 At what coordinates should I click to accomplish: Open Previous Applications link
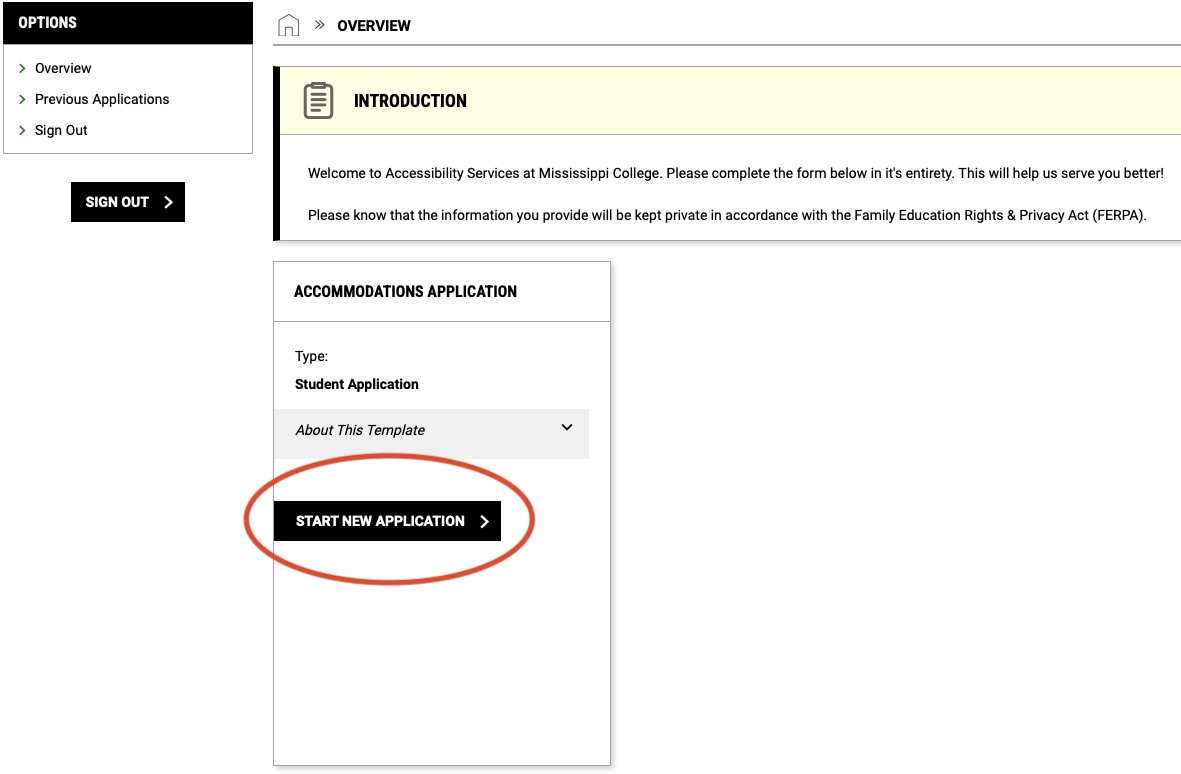[102, 99]
